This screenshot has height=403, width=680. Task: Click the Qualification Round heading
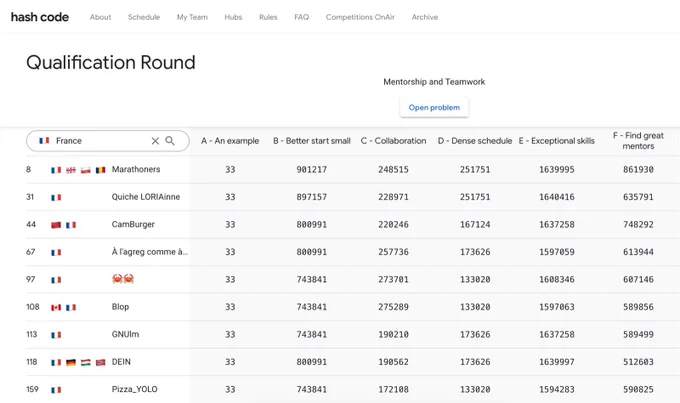pos(111,62)
